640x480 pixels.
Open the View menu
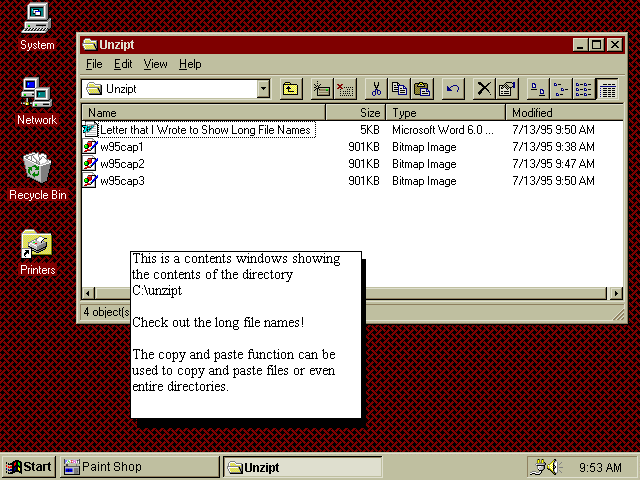click(x=155, y=64)
